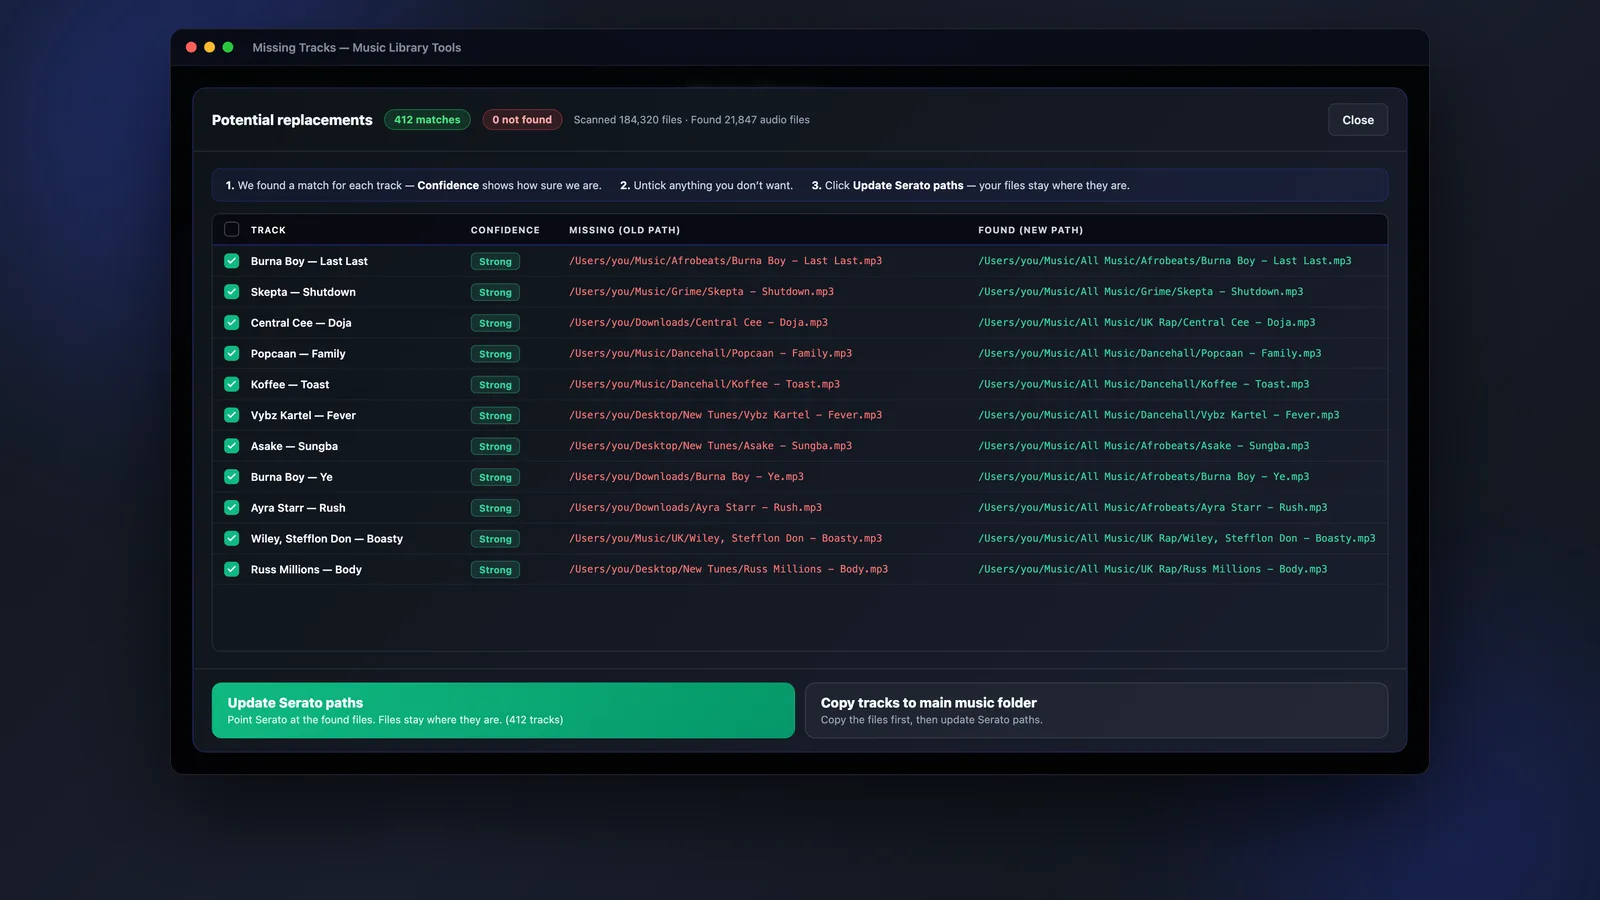Viewport: 1600px width, 900px height.
Task: Untick the Burna Boy — Ye checkbox
Action: [x=232, y=477]
